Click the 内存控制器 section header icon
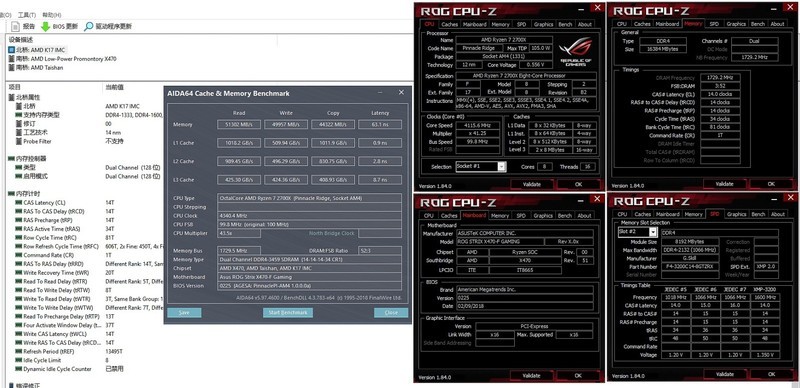This screenshot has height=388, width=800. coord(11,159)
